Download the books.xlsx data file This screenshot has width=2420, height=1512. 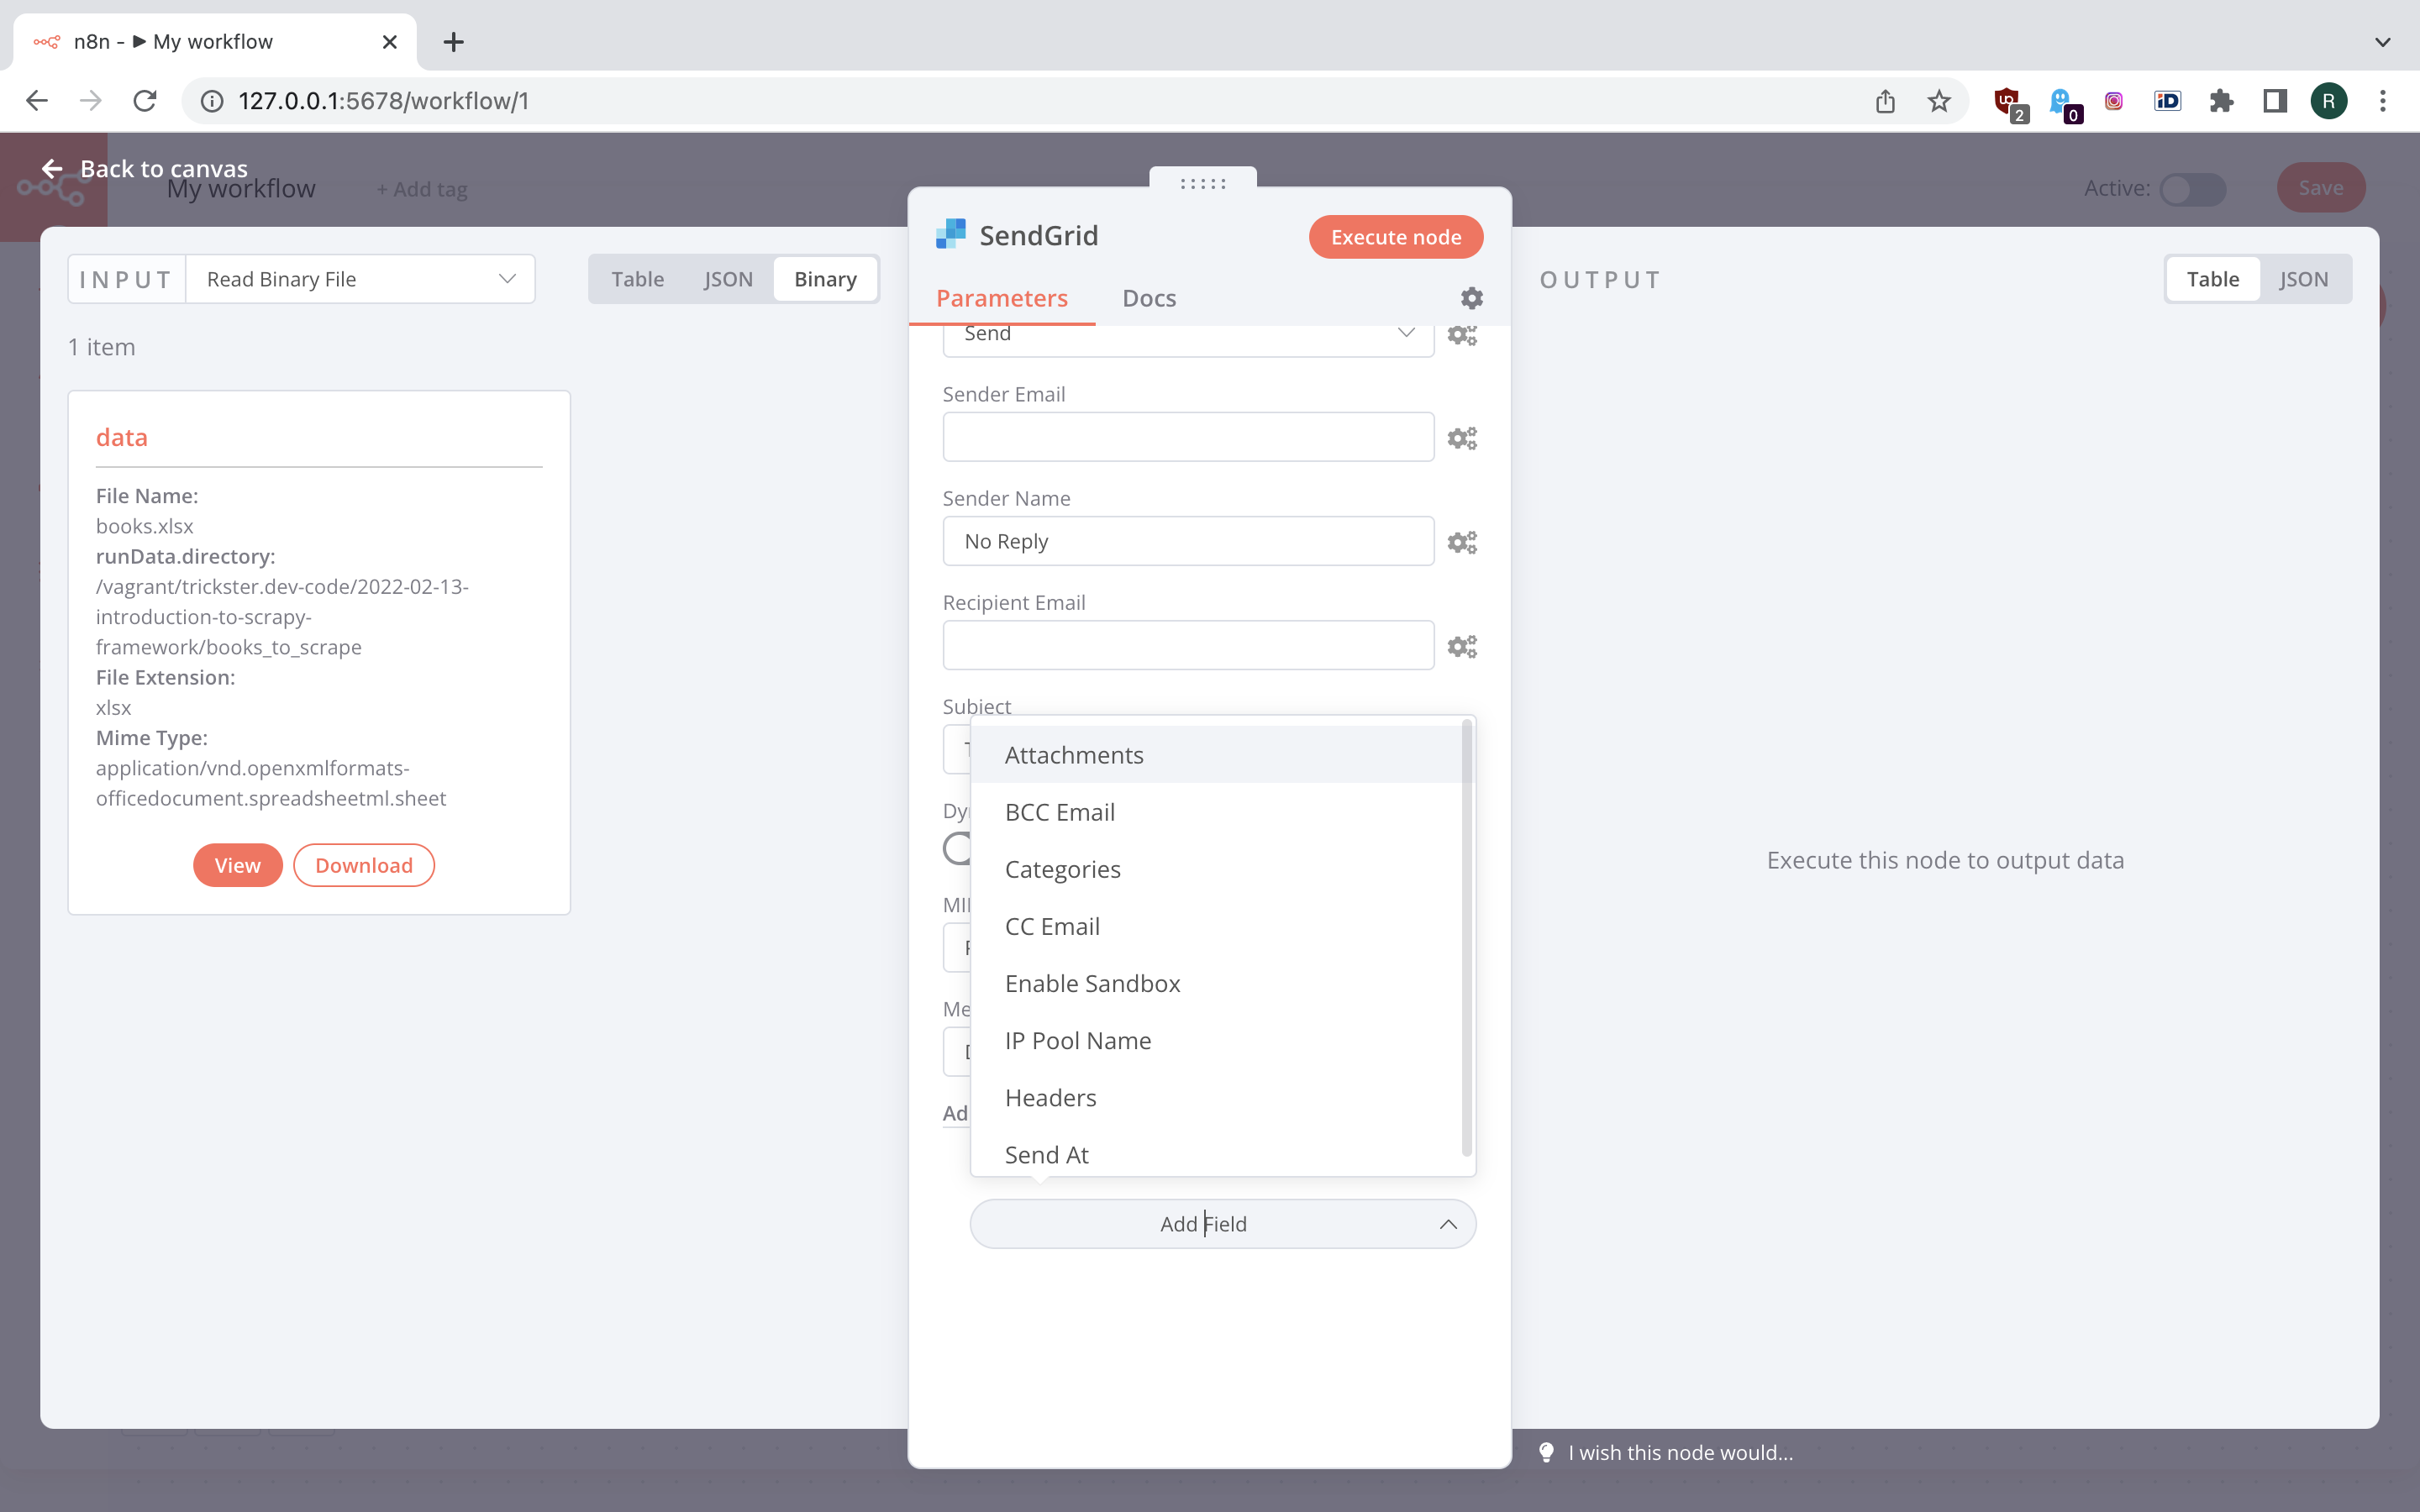[364, 865]
